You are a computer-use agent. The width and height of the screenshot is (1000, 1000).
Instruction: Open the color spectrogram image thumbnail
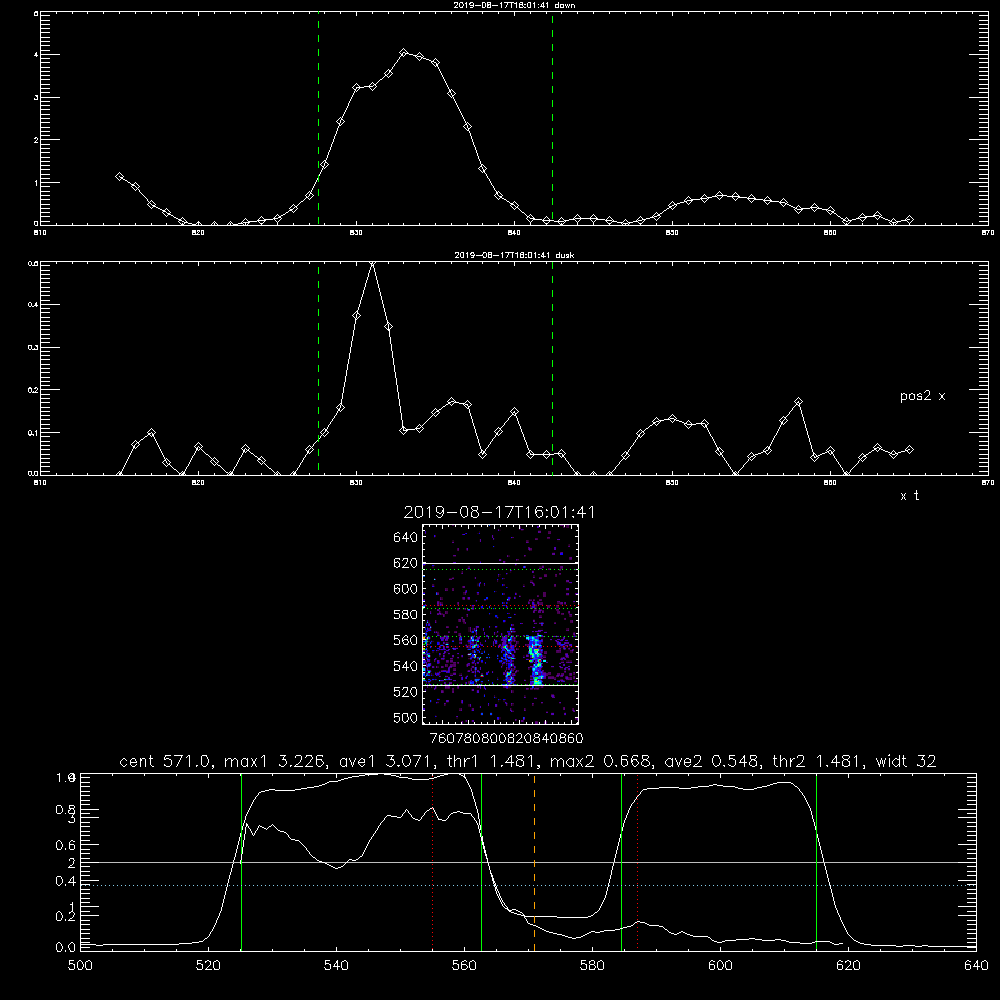click(x=501, y=624)
